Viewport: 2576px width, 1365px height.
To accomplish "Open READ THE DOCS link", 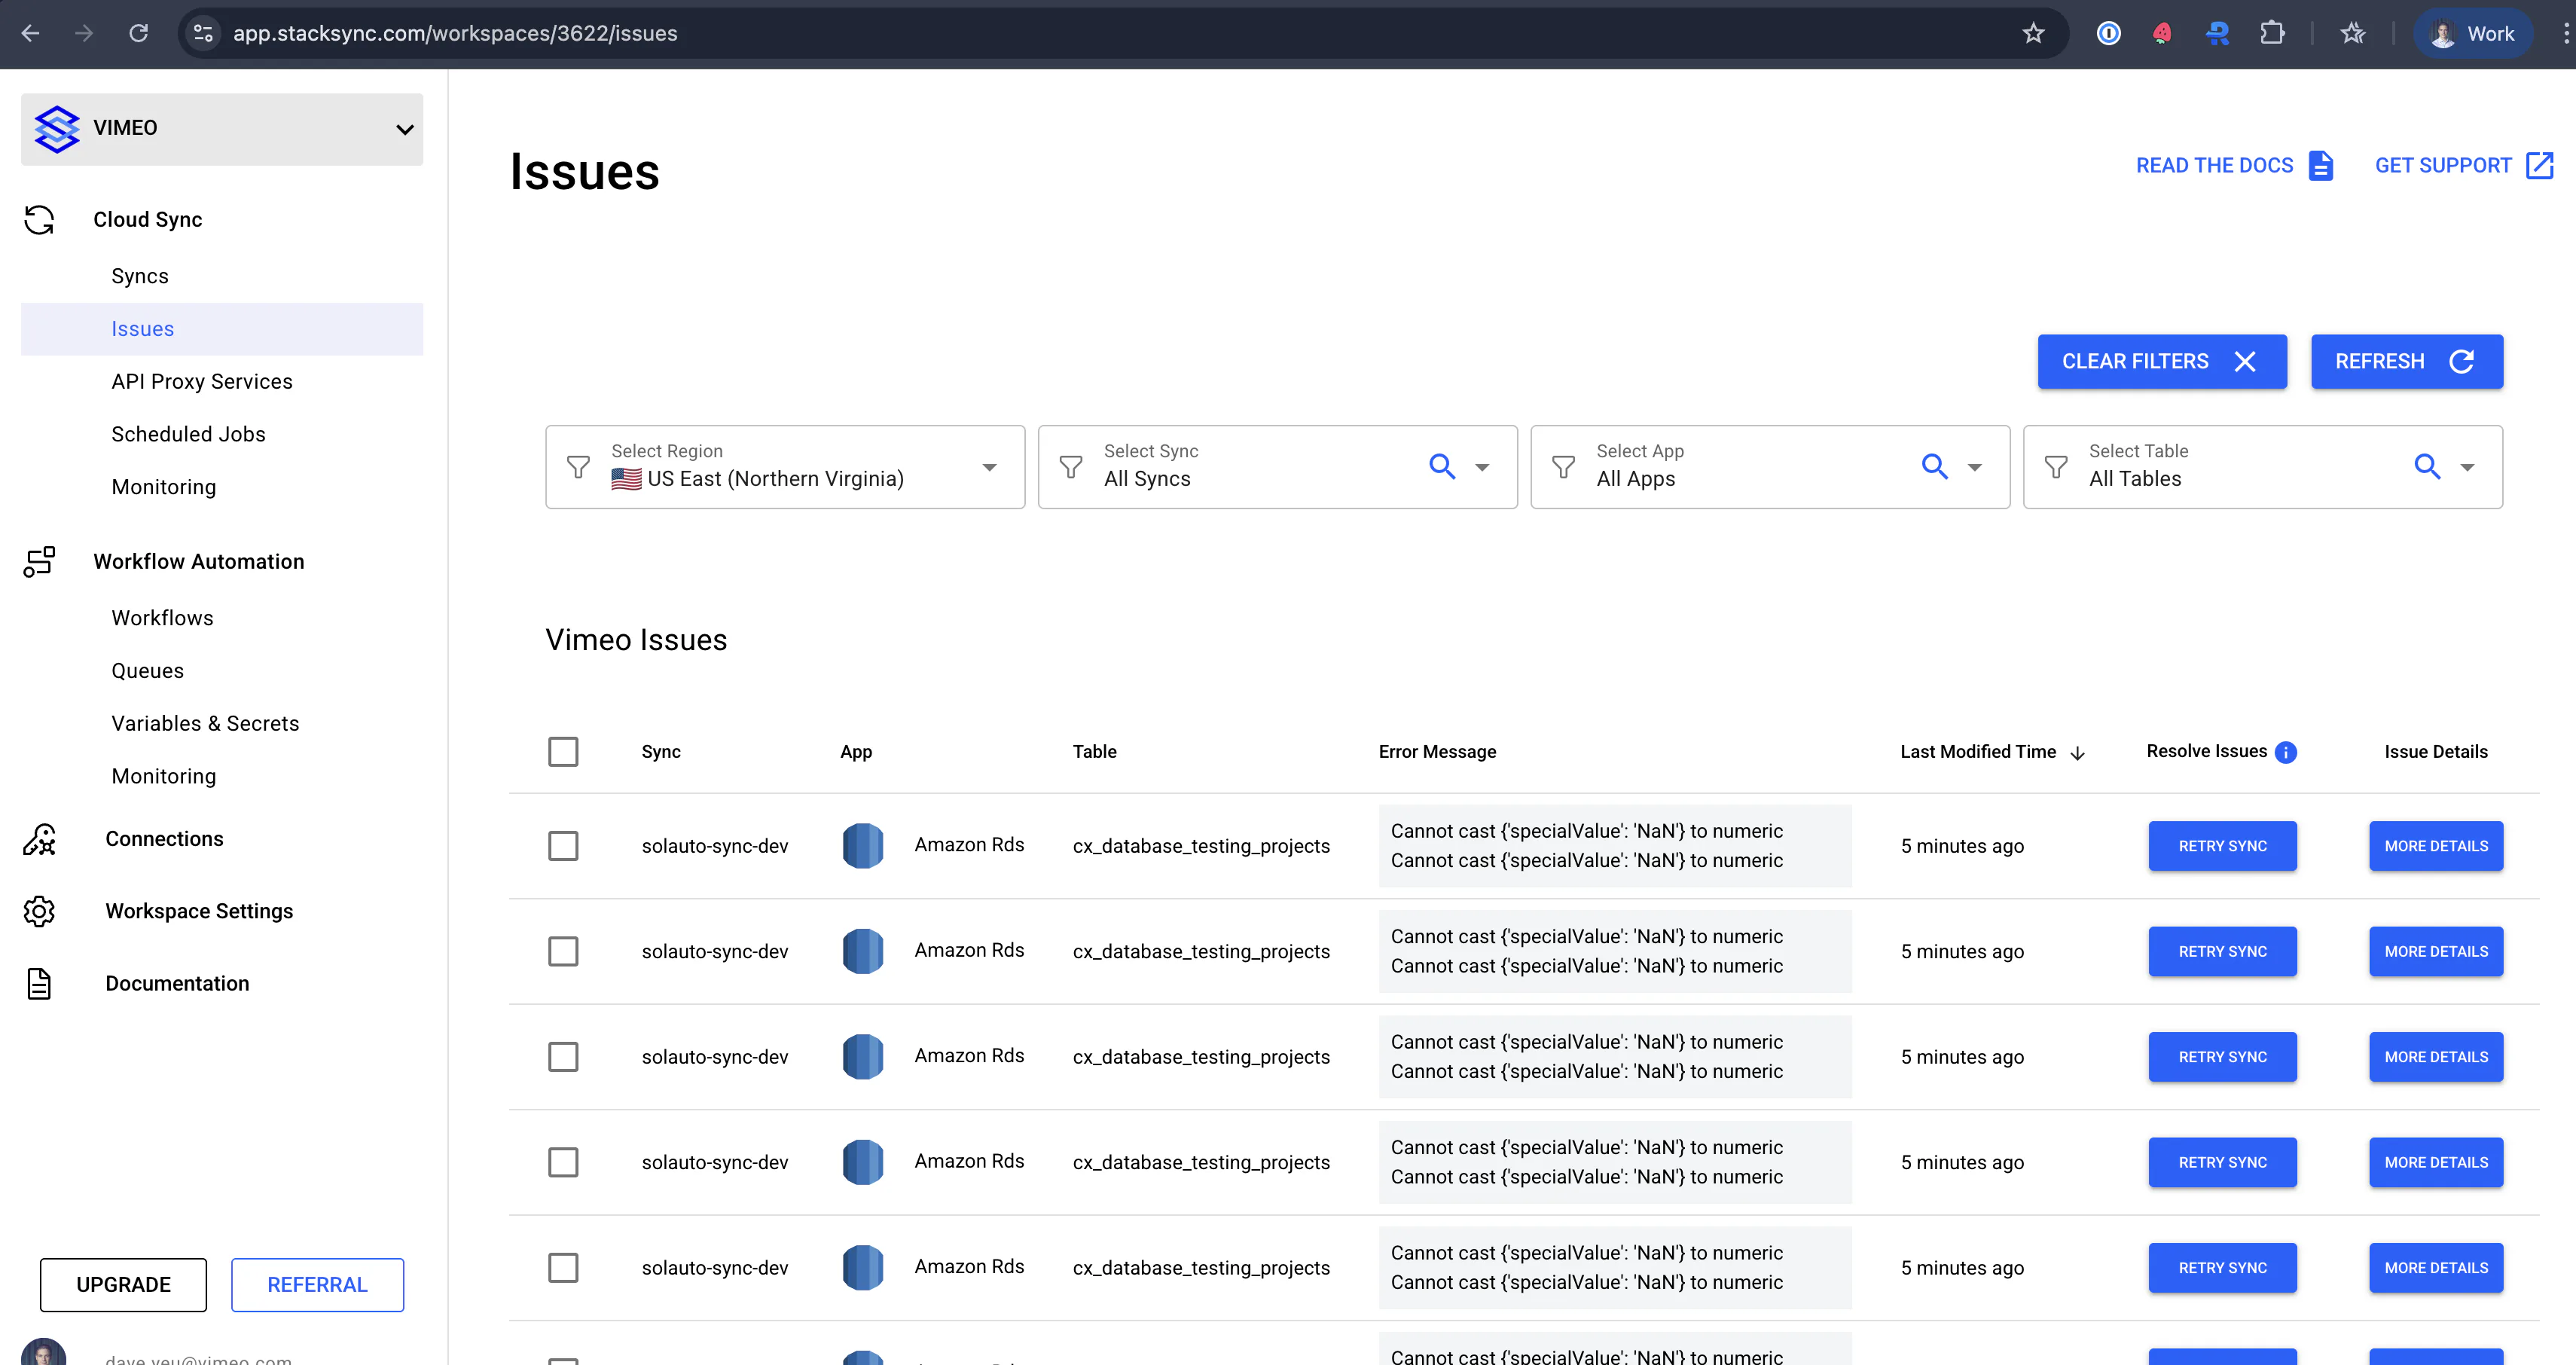I will click(2234, 166).
